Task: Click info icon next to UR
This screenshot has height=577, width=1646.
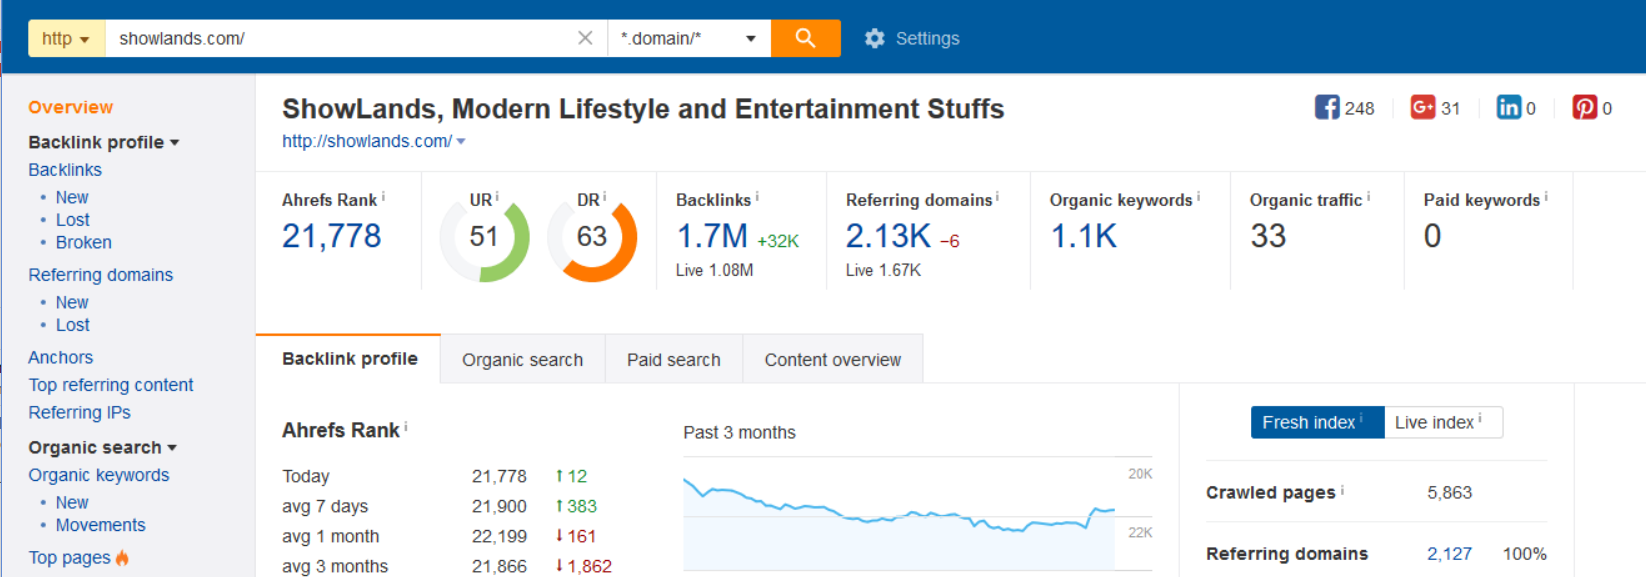Action: 497,196
